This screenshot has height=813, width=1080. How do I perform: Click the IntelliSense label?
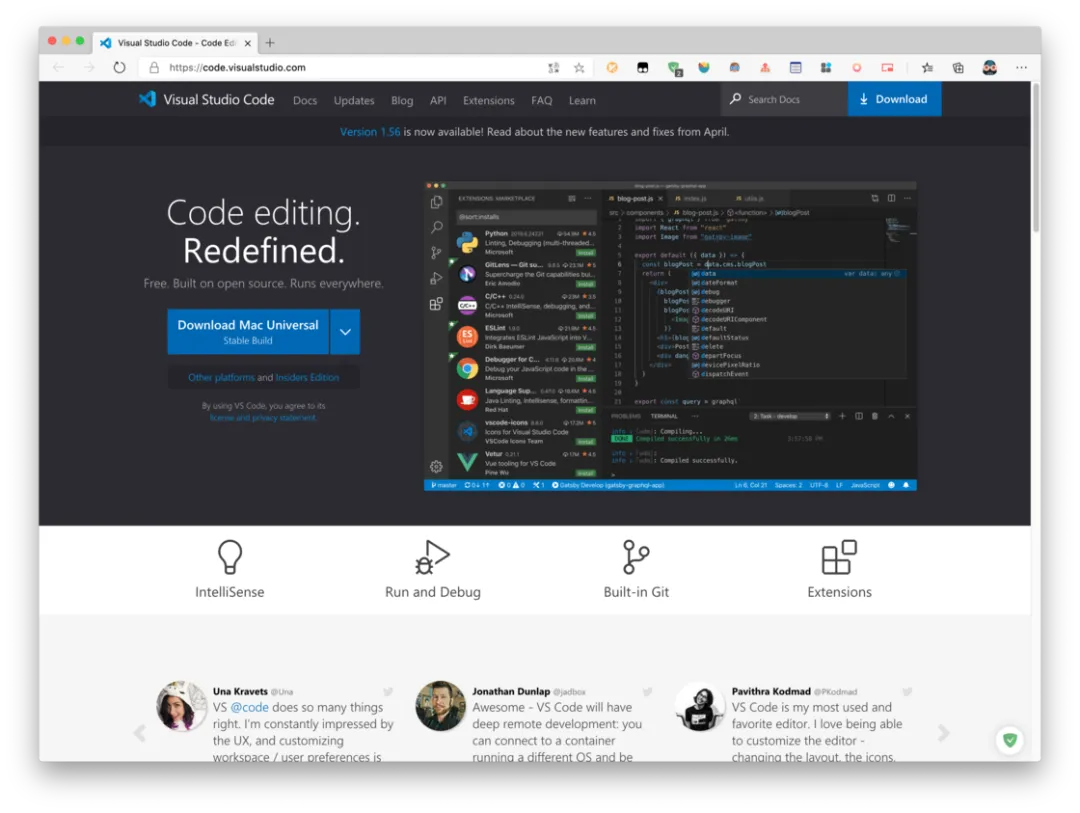[230, 592]
